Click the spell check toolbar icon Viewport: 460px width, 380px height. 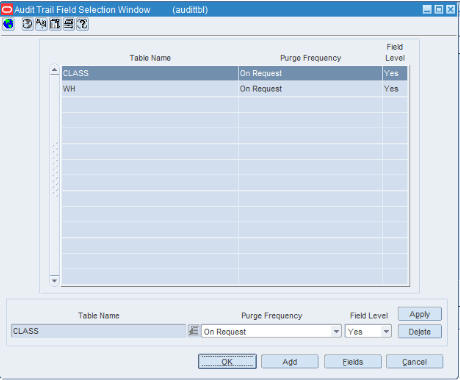click(41, 24)
